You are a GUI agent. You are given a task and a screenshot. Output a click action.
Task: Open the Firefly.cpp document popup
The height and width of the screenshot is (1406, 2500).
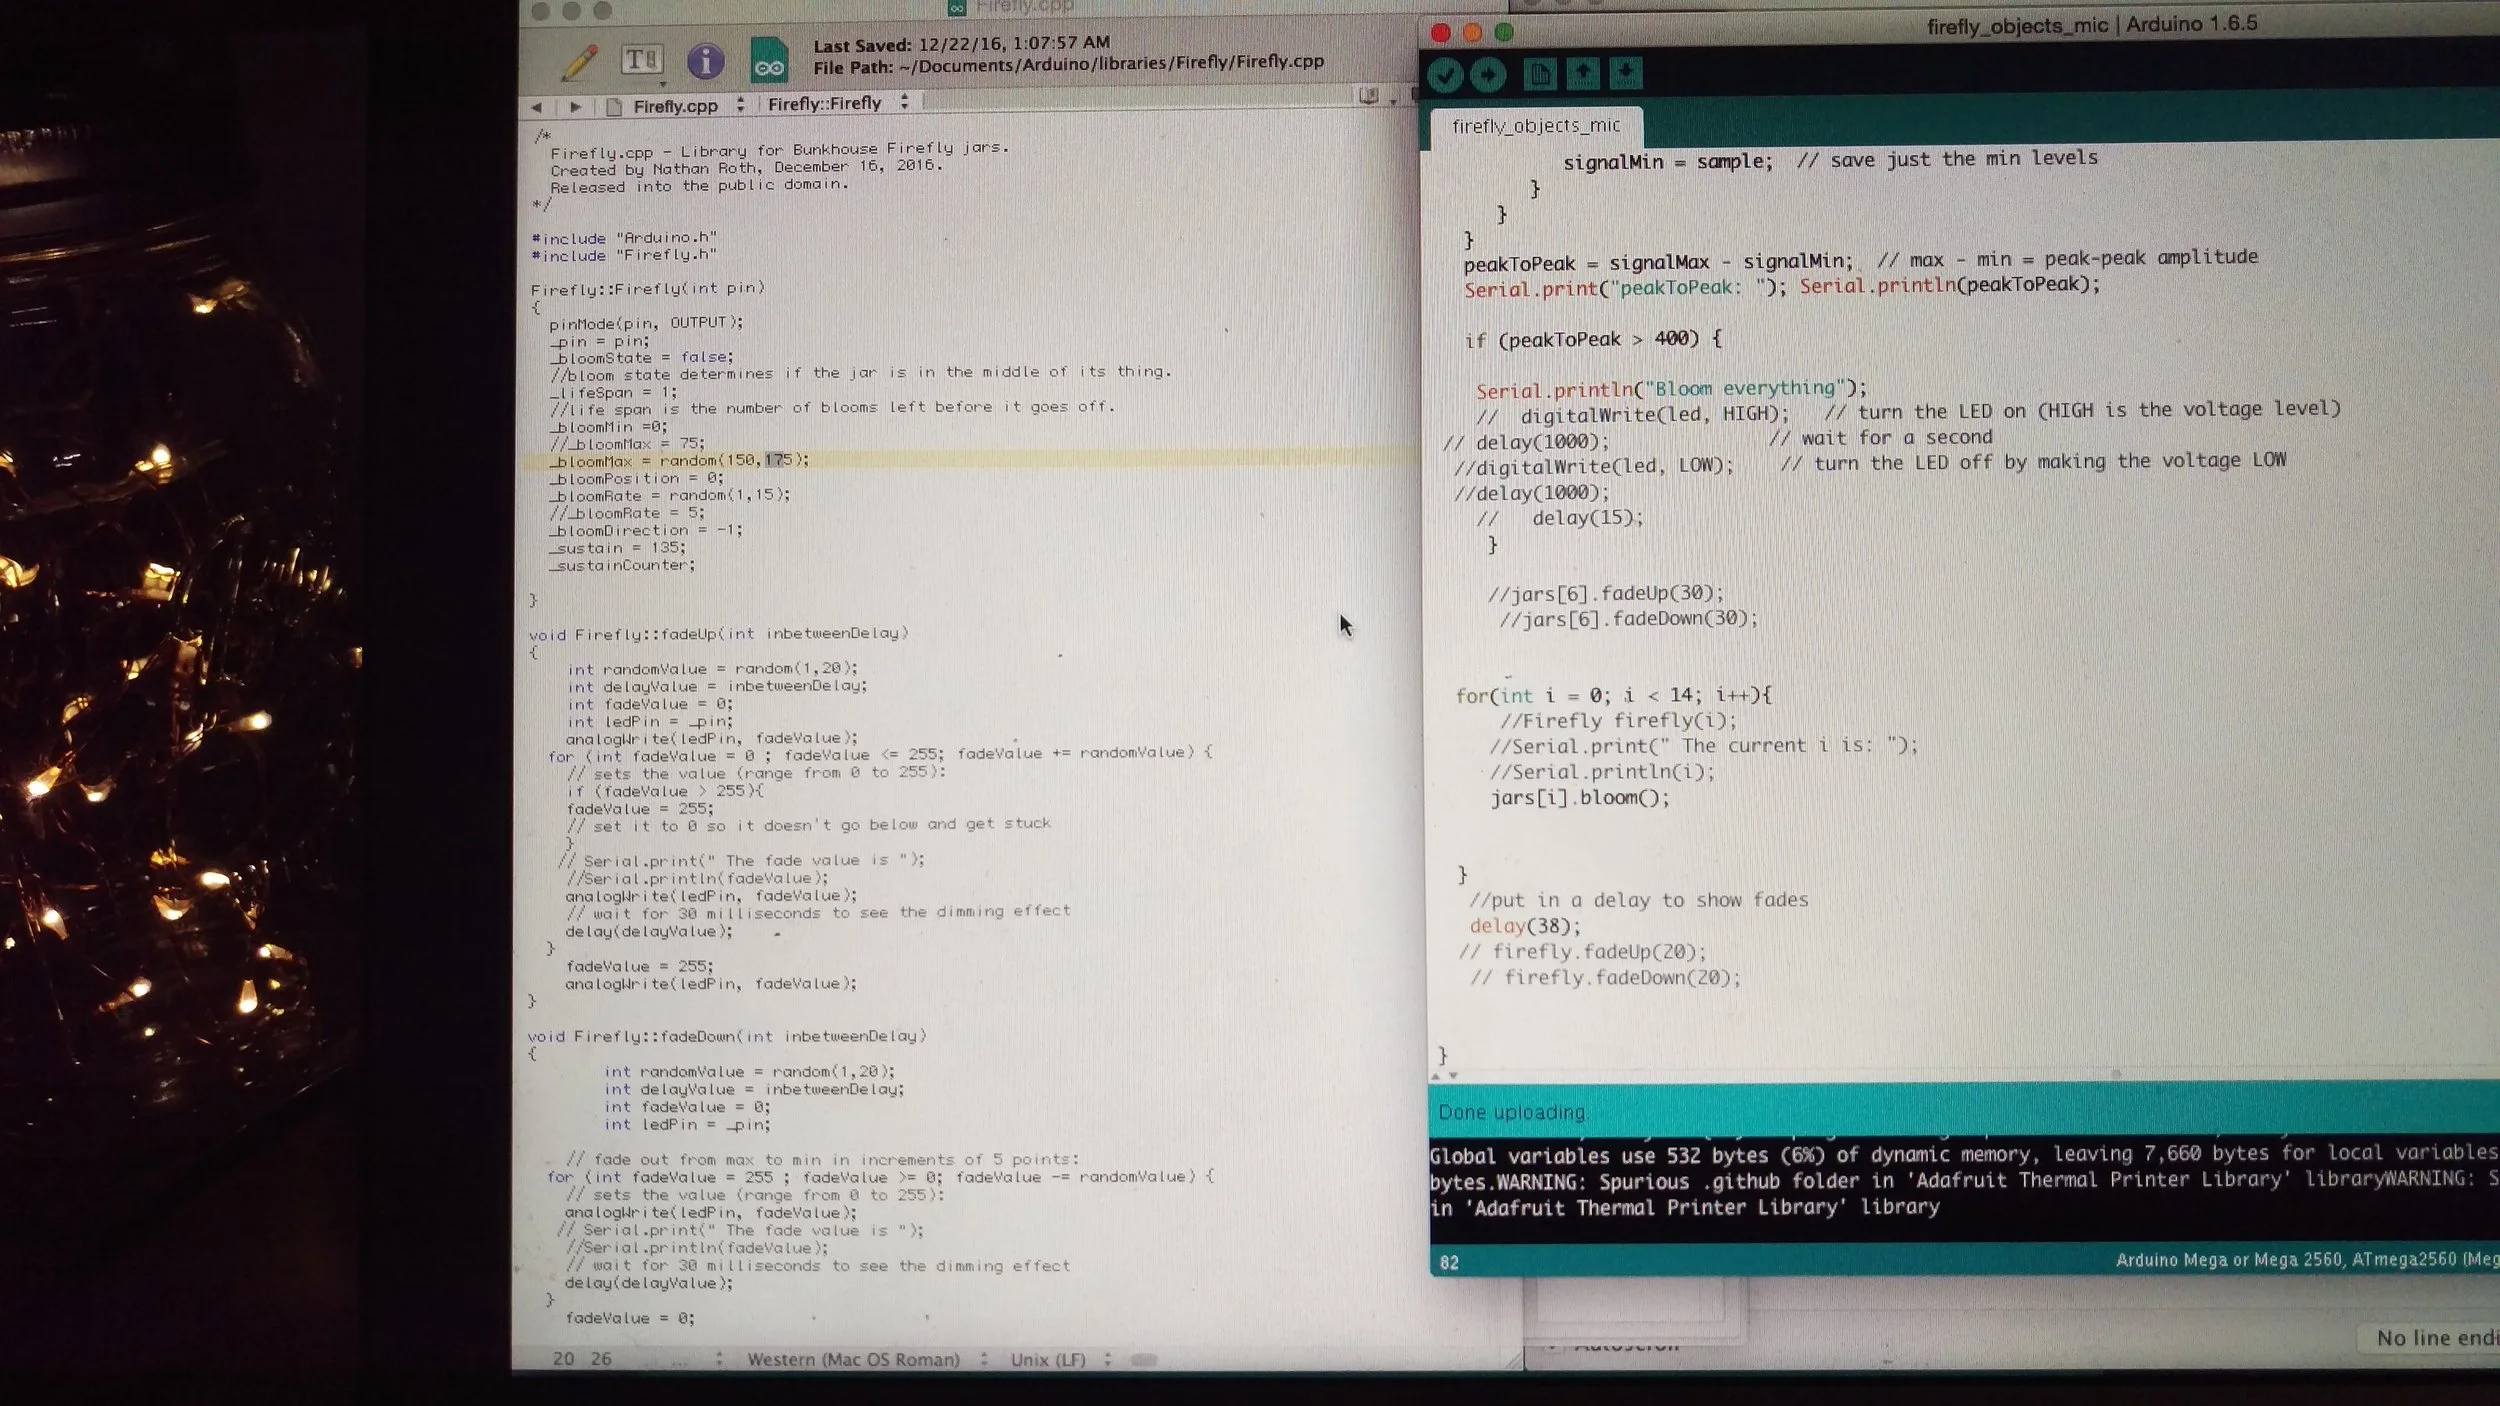coord(676,105)
